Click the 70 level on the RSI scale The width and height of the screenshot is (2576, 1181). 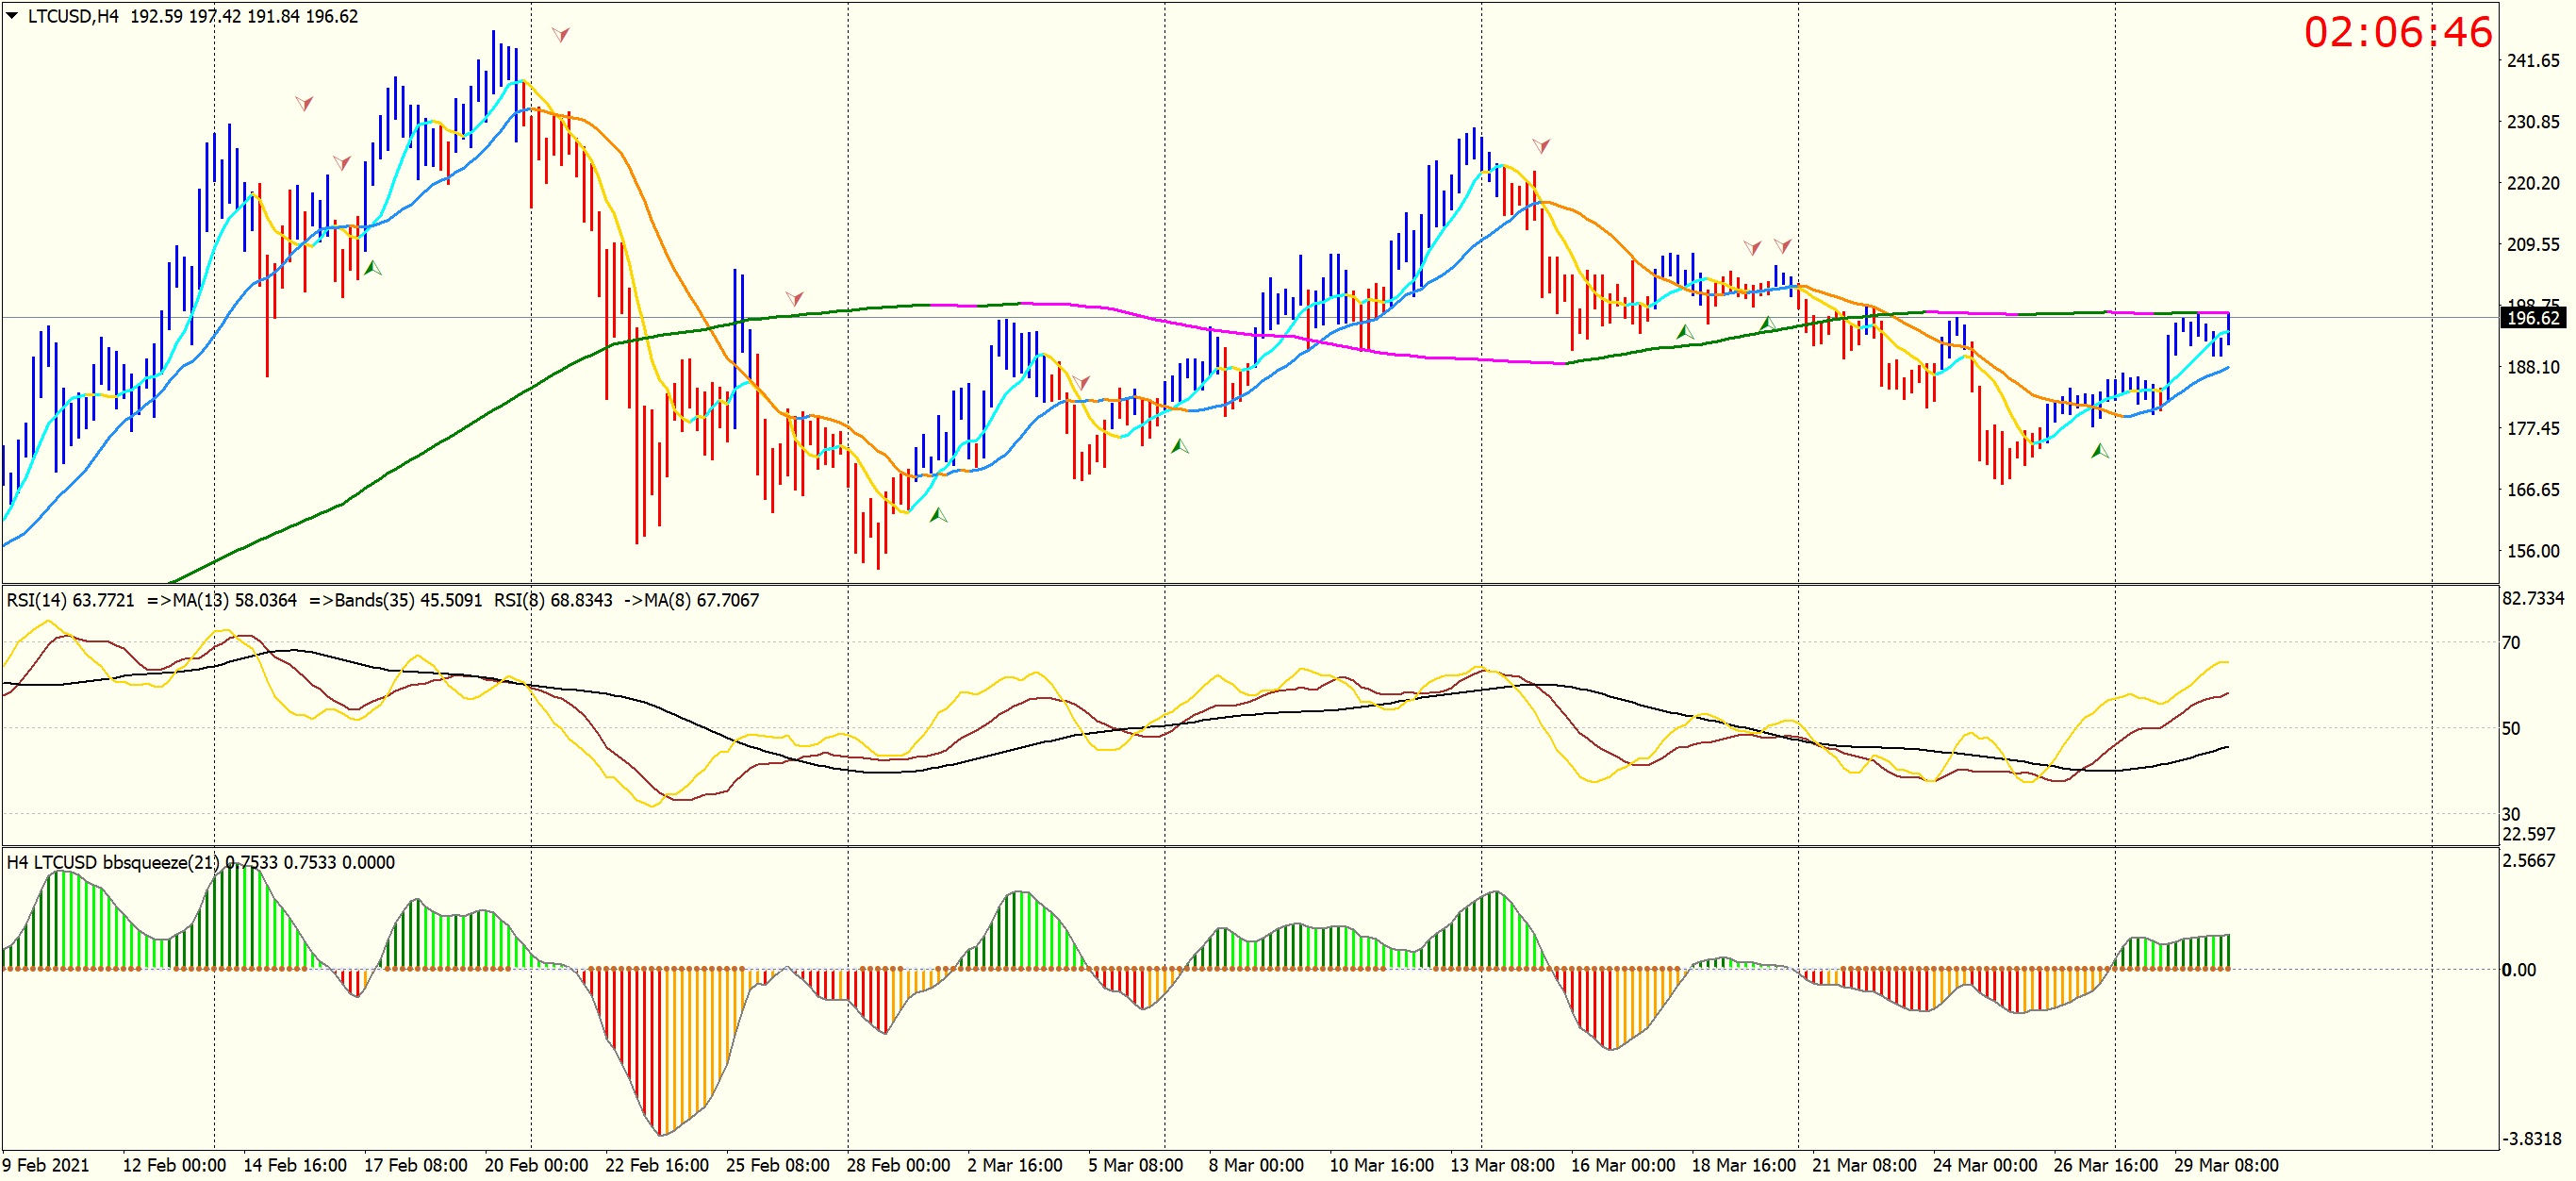2511,642
